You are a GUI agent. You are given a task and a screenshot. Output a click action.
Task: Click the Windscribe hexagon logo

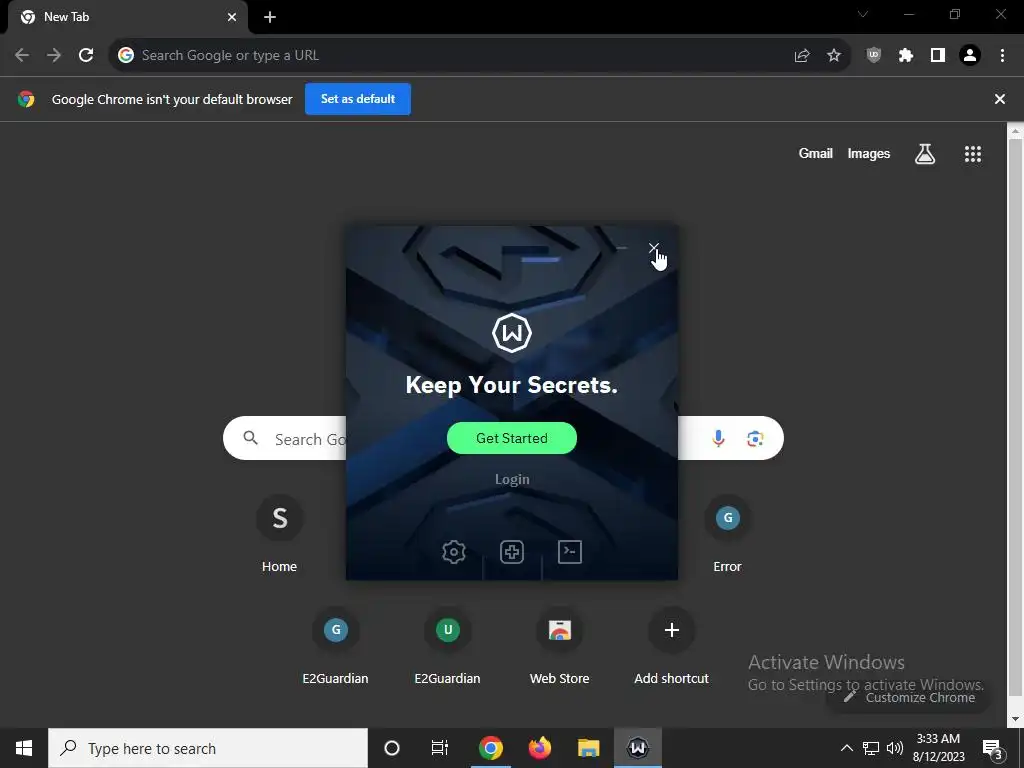[511, 333]
